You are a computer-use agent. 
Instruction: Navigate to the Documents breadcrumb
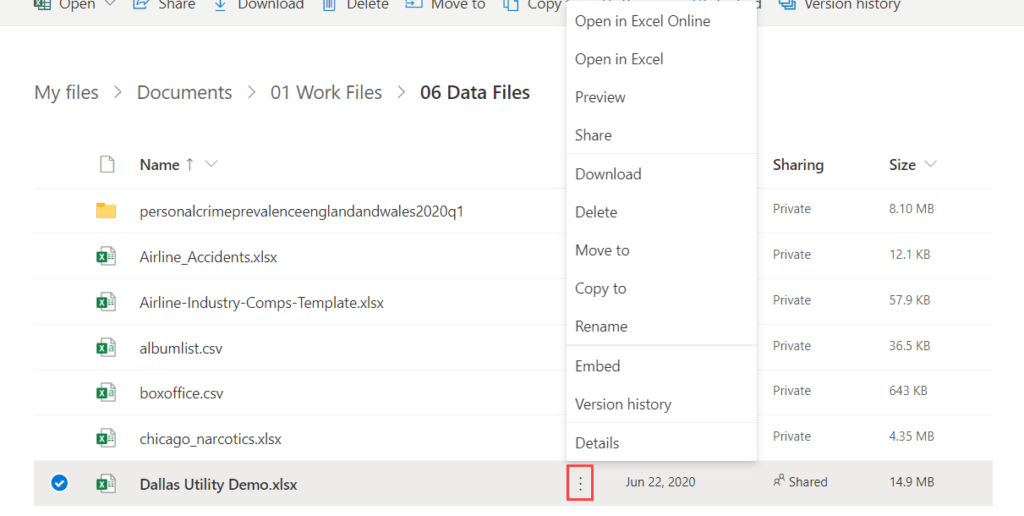pyautogui.click(x=184, y=93)
